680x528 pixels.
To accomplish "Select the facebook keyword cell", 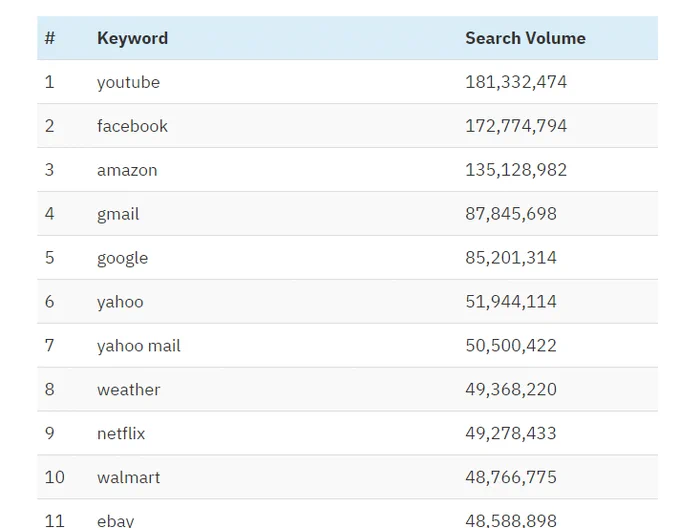I will coord(132,126).
